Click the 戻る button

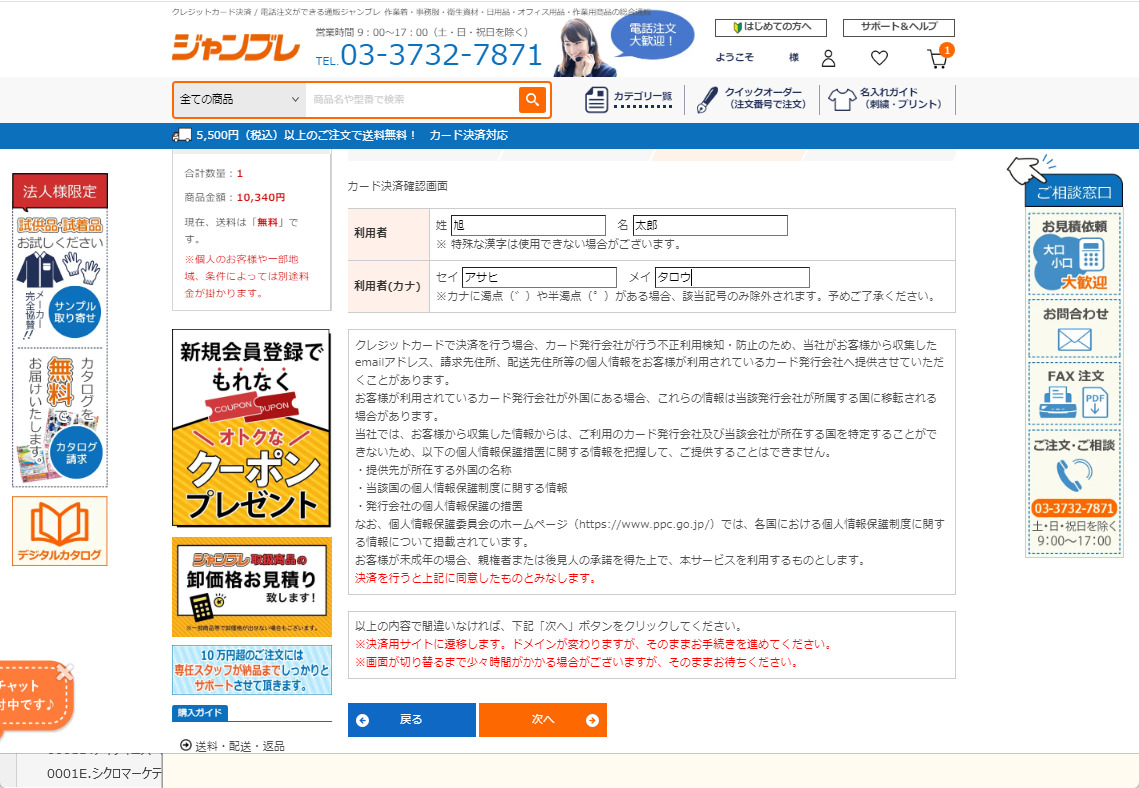(x=411, y=720)
